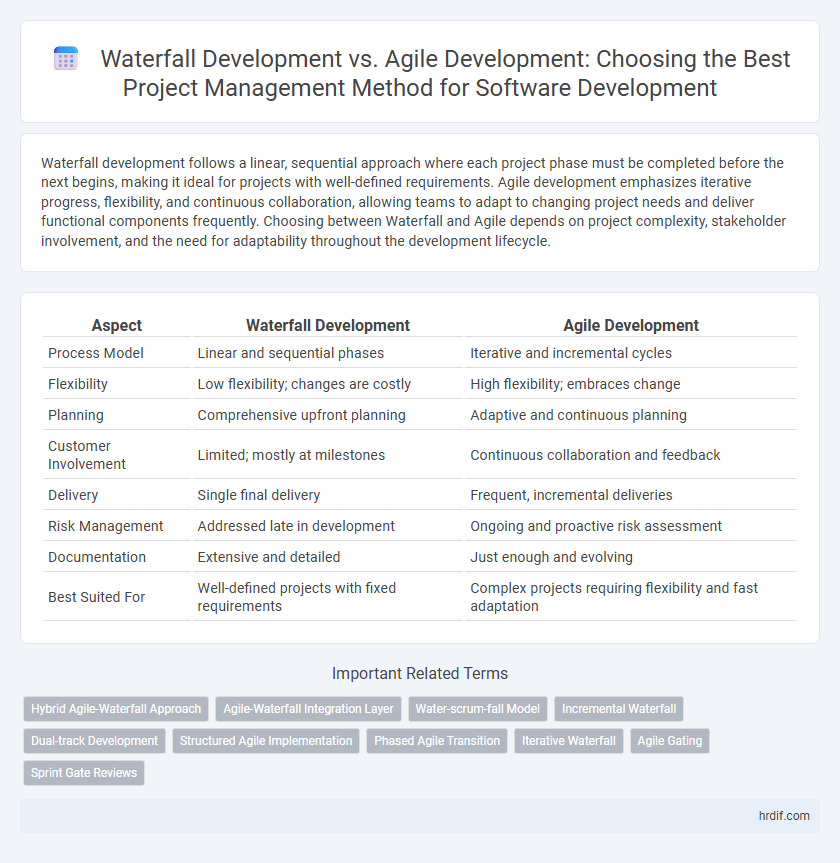The height and width of the screenshot is (863, 840).
Task: Click the Risk Management row label
Action: pos(106,526)
